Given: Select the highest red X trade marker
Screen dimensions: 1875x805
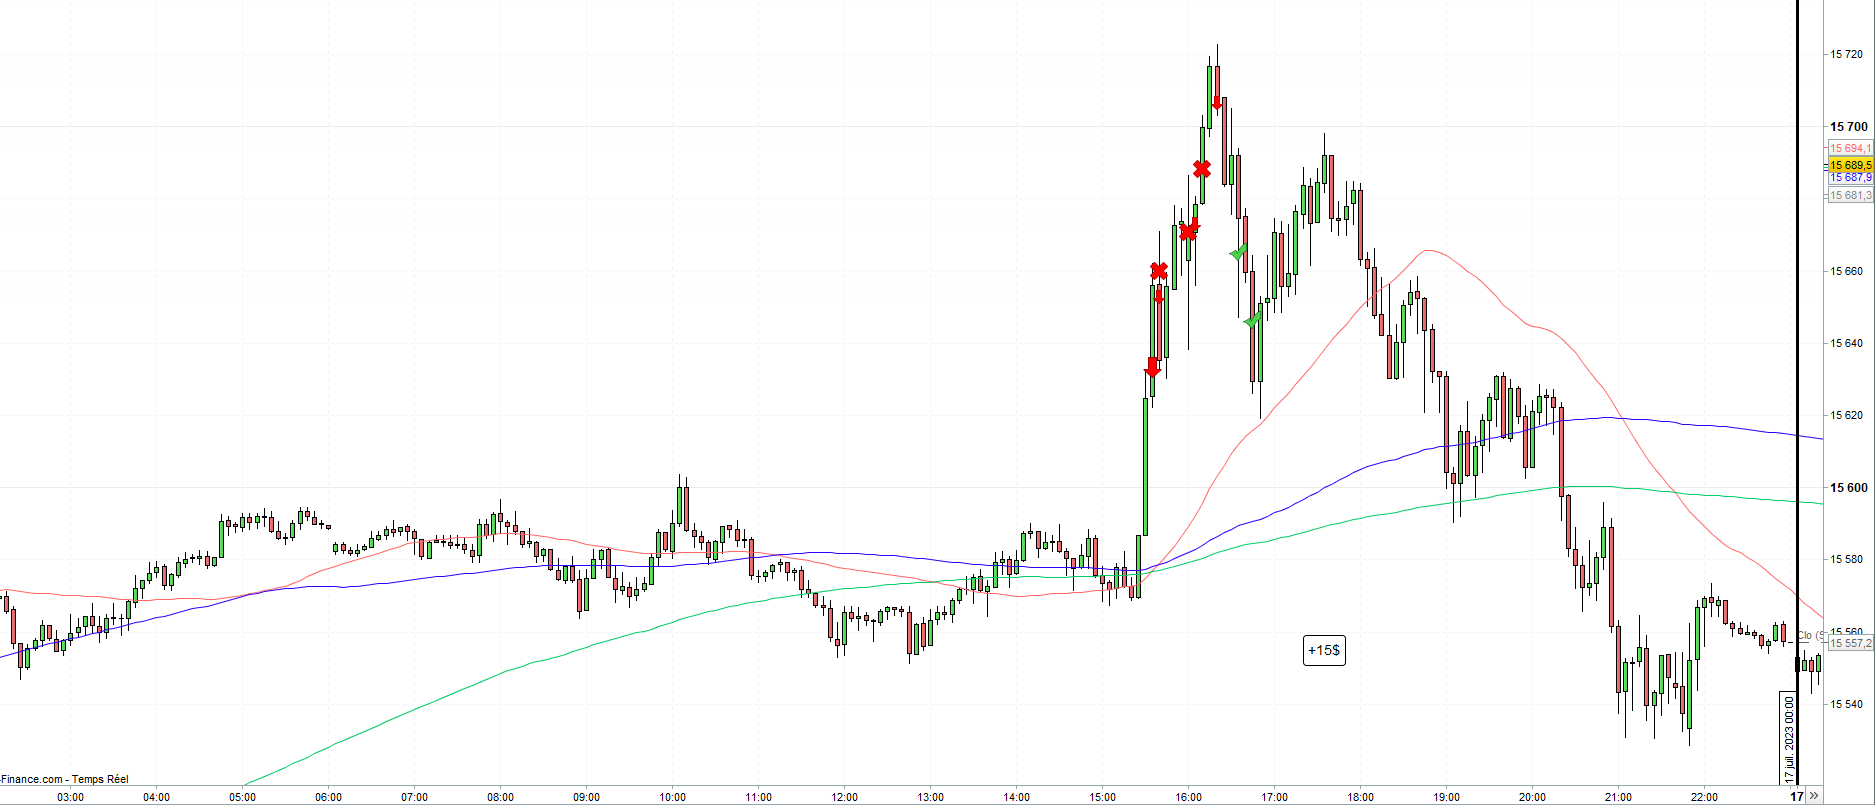Looking at the screenshot, I should click(1202, 169).
